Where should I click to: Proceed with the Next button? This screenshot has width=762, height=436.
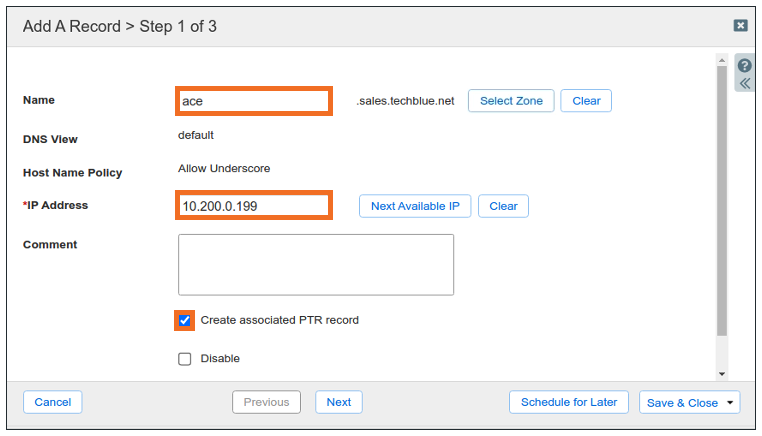[x=339, y=402]
